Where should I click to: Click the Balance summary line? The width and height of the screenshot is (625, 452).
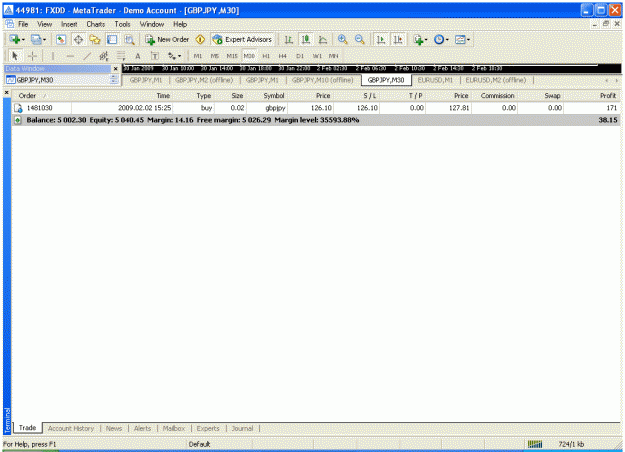(316, 120)
